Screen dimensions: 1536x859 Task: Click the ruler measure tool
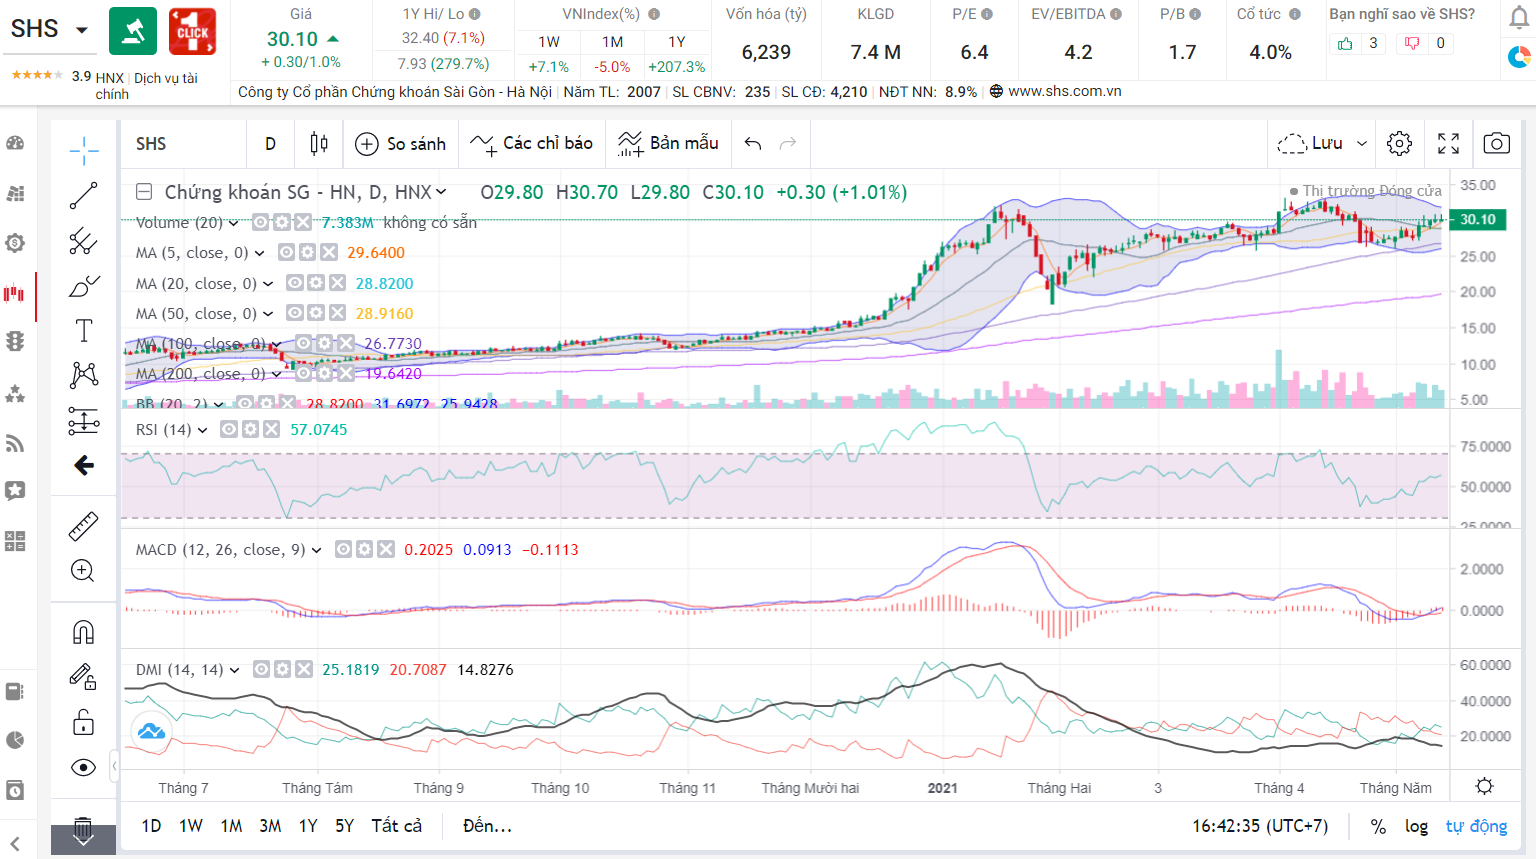point(84,526)
